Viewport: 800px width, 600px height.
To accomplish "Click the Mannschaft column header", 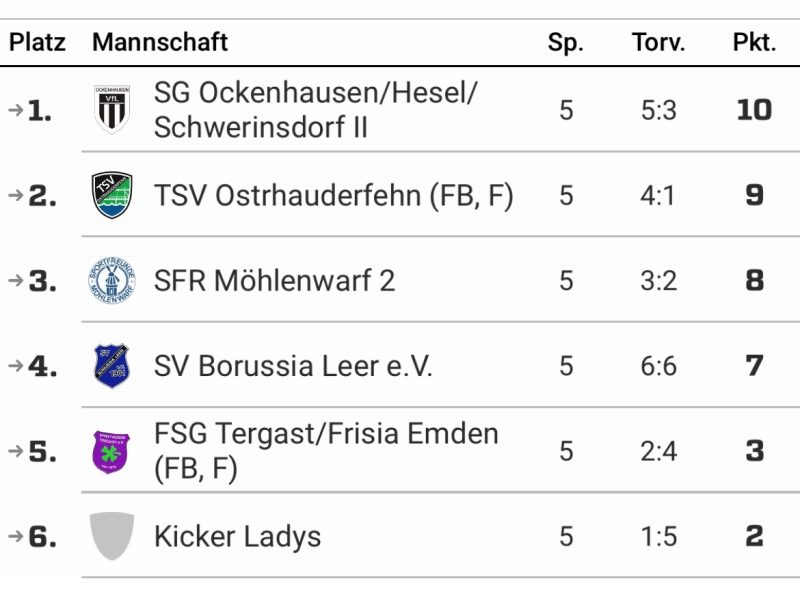I will point(160,42).
